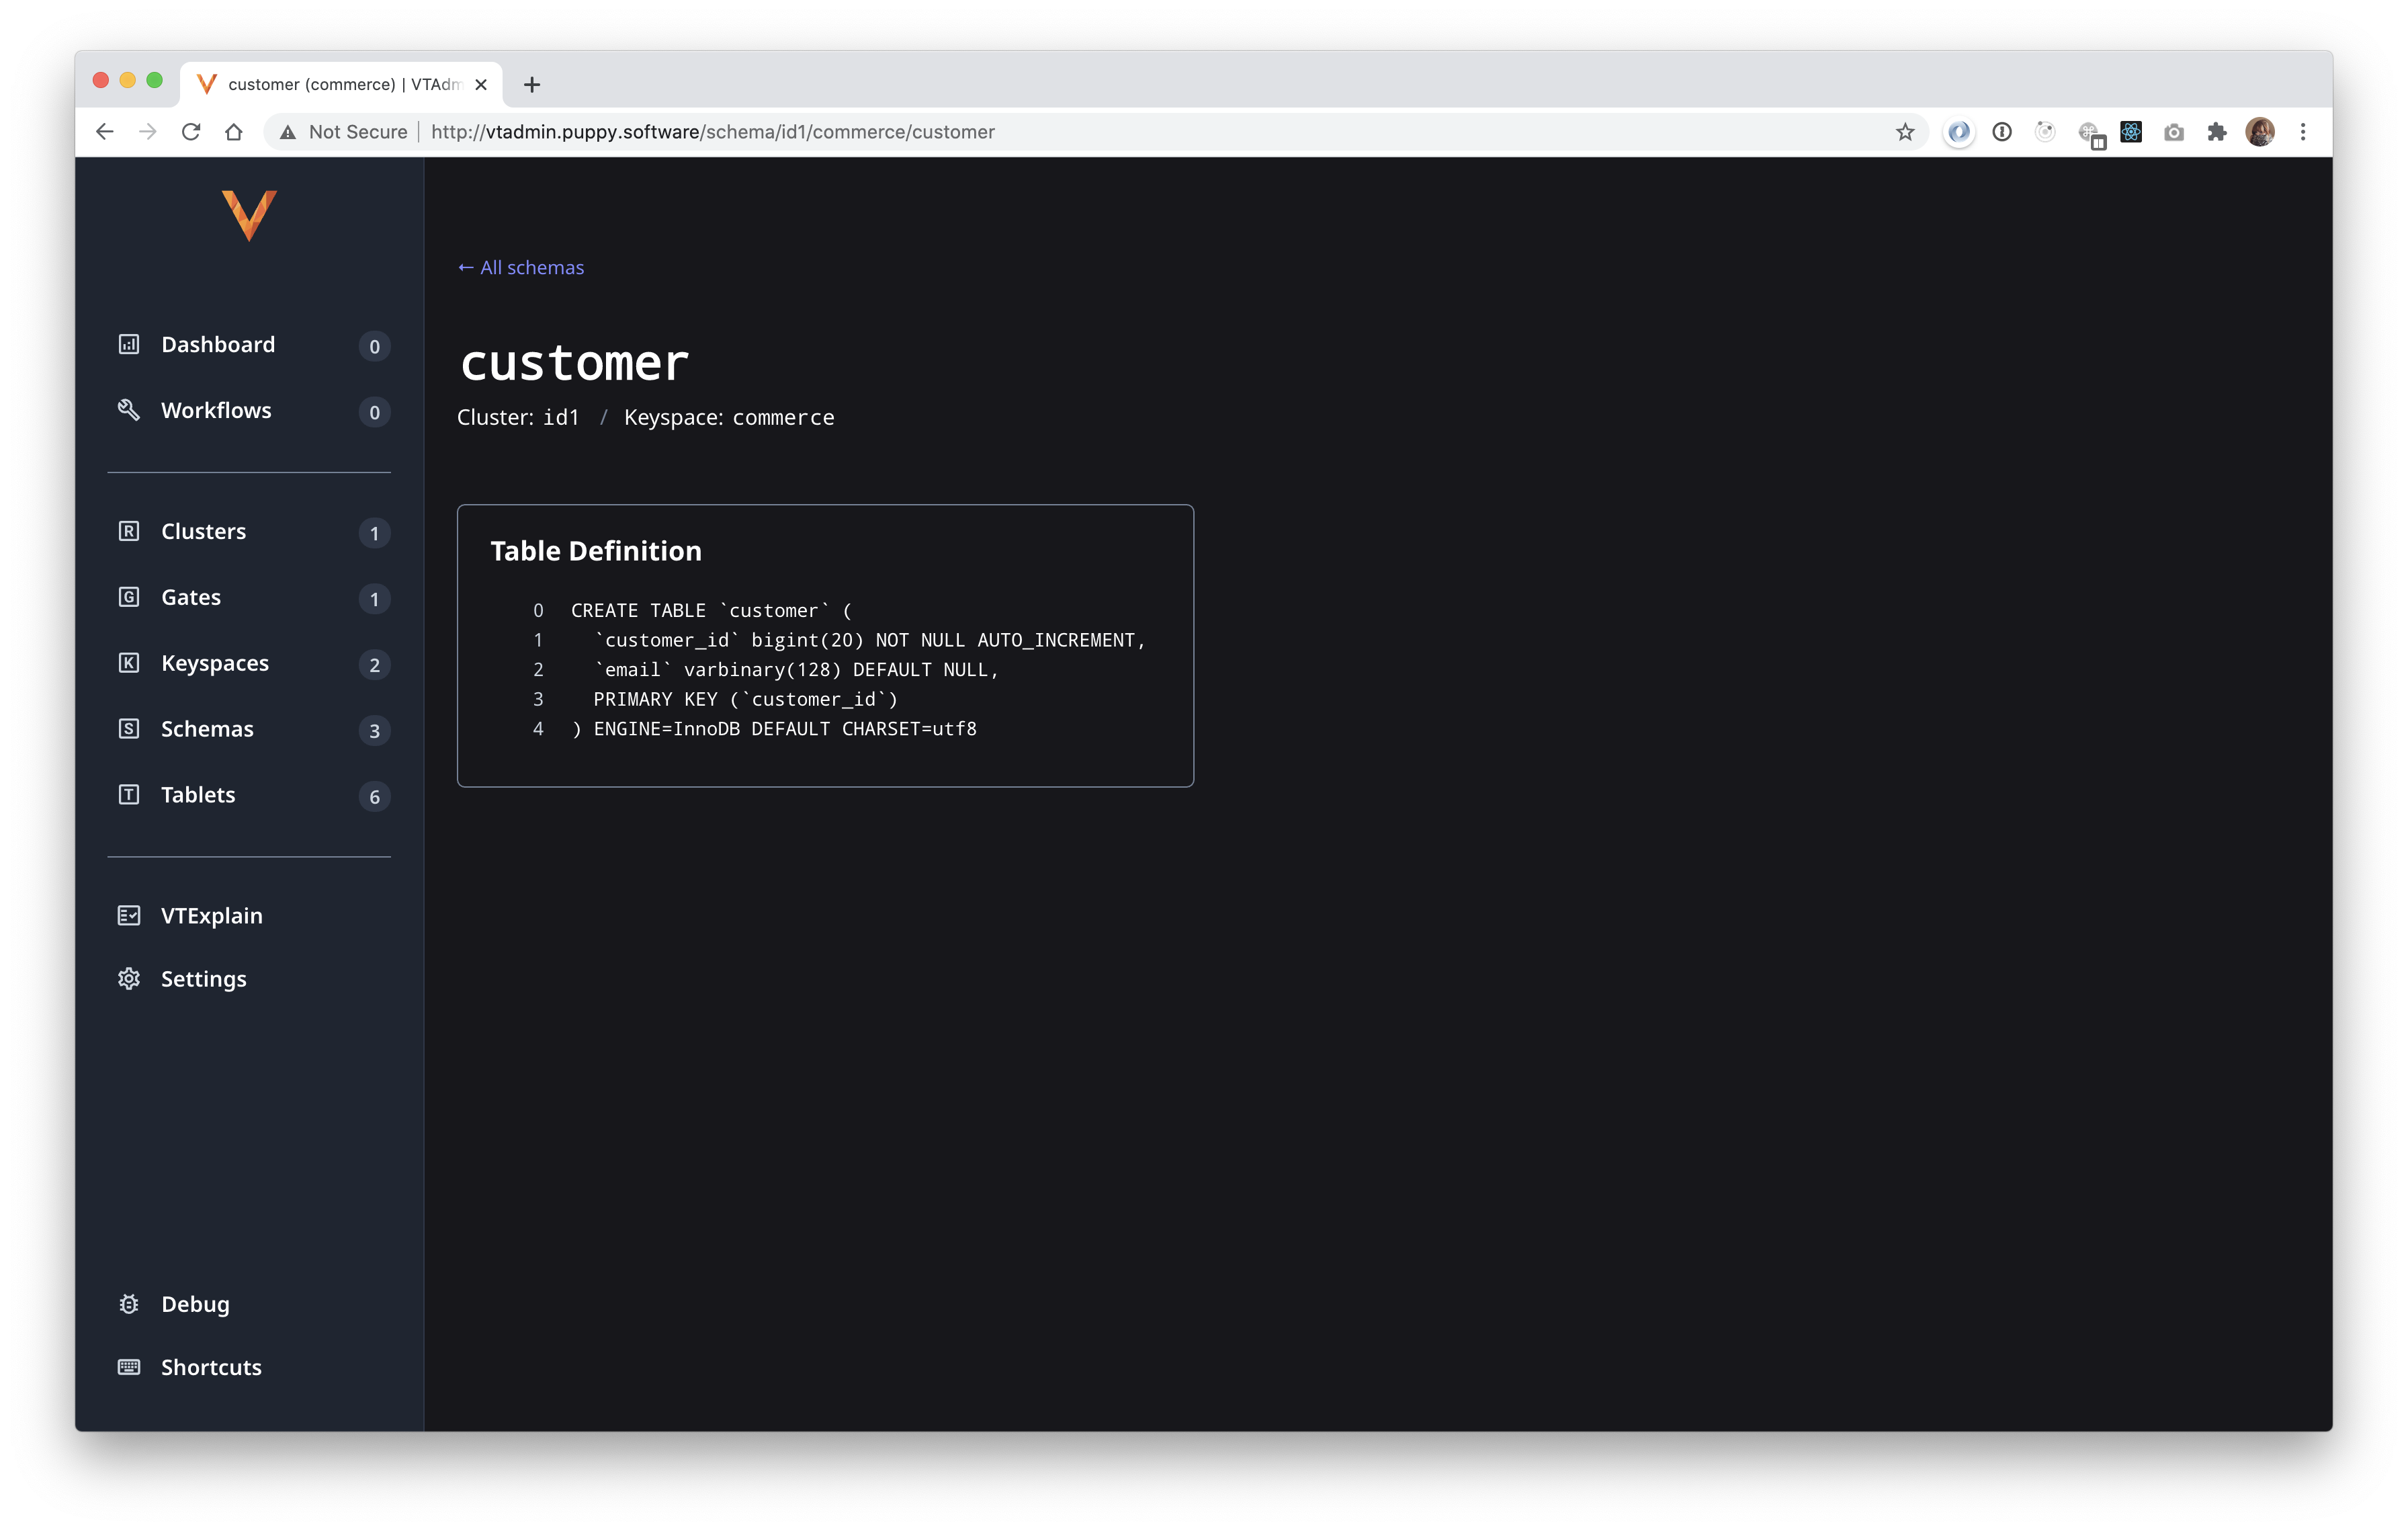Open the Settings gear icon
2408x1531 pixels.
pos(129,979)
